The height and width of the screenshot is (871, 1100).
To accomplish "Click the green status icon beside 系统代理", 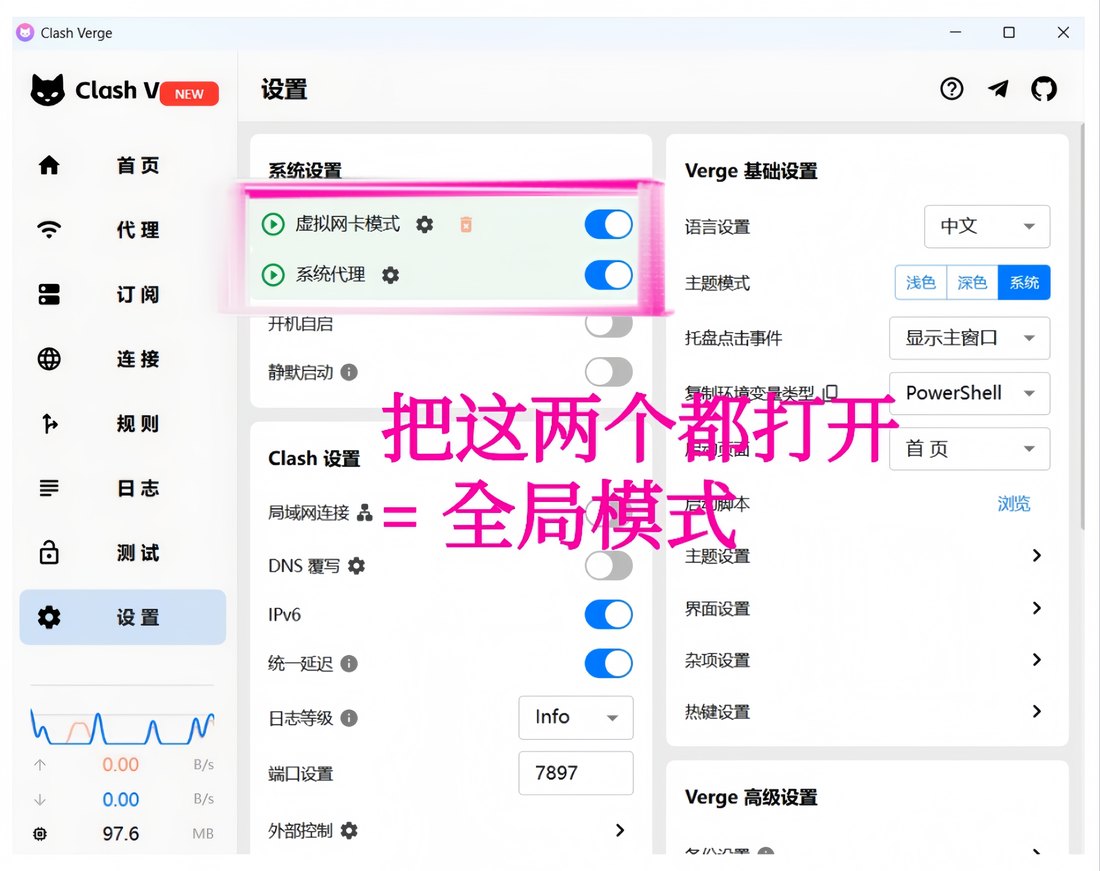I will coord(273,275).
